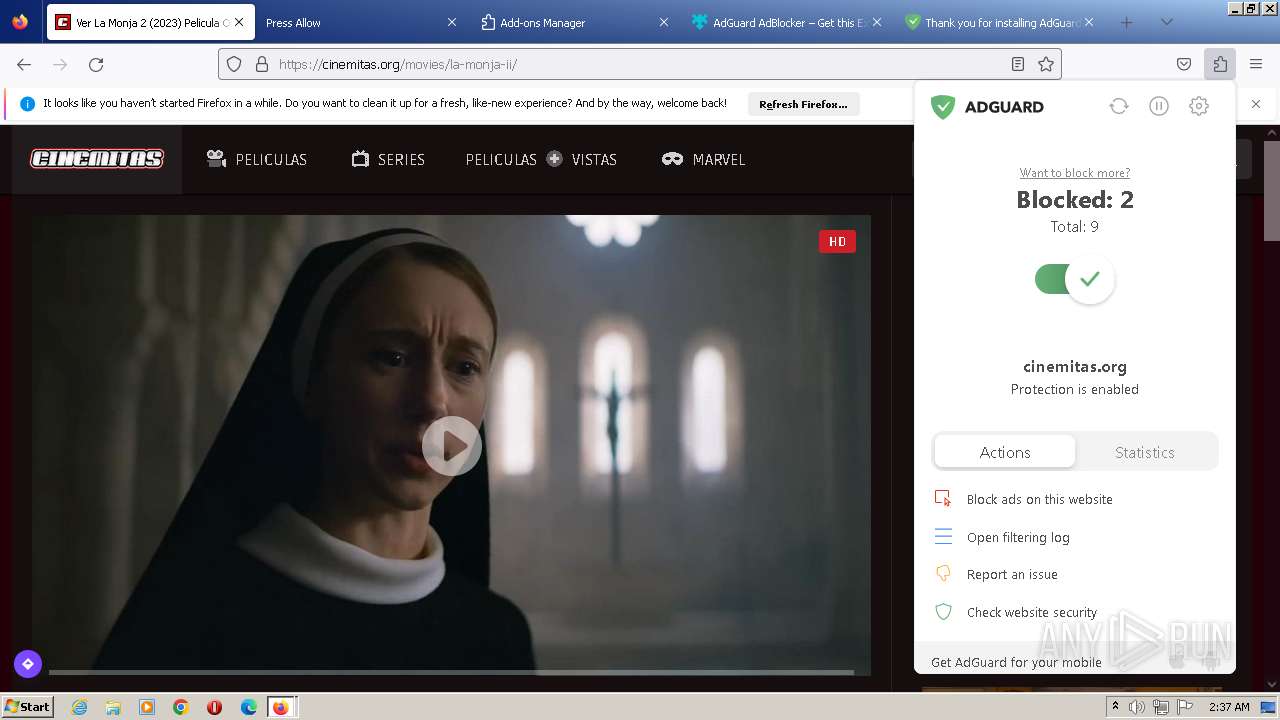This screenshot has height=720, width=1280.
Task: Open Firefox application menu
Action: tap(1256, 64)
